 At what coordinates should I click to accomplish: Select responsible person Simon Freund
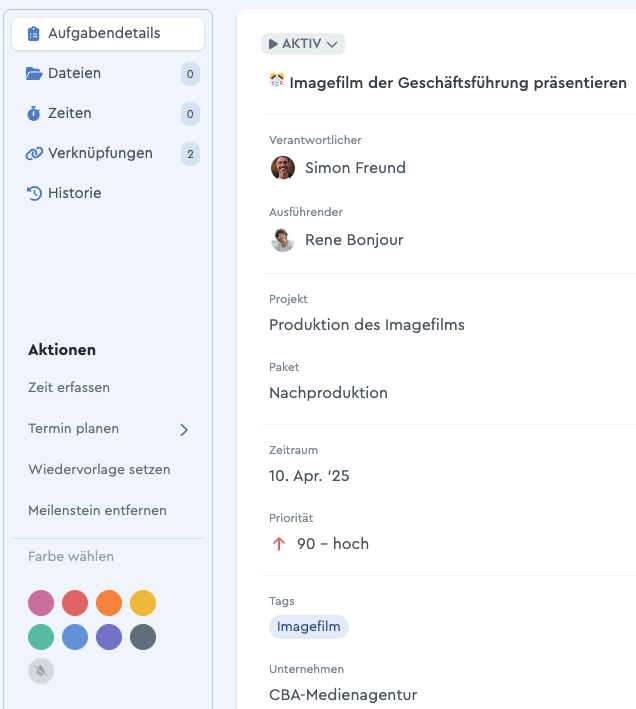coord(355,168)
